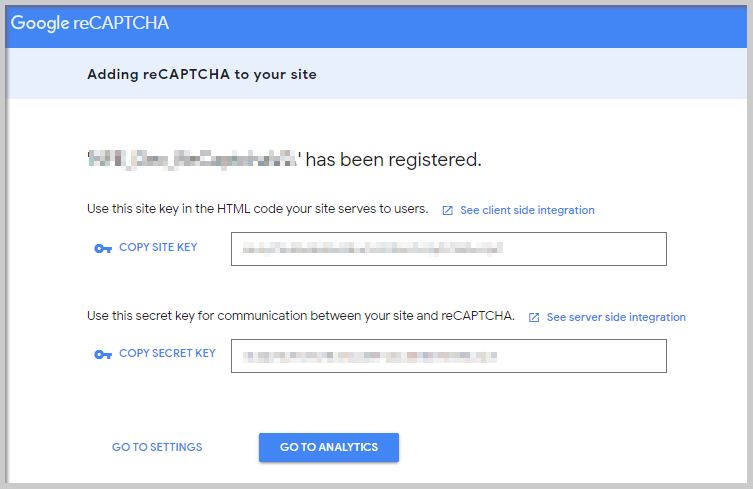The image size is (753, 489).
Task: Go to settings with GO TO SETTINGS
Action: [157, 447]
